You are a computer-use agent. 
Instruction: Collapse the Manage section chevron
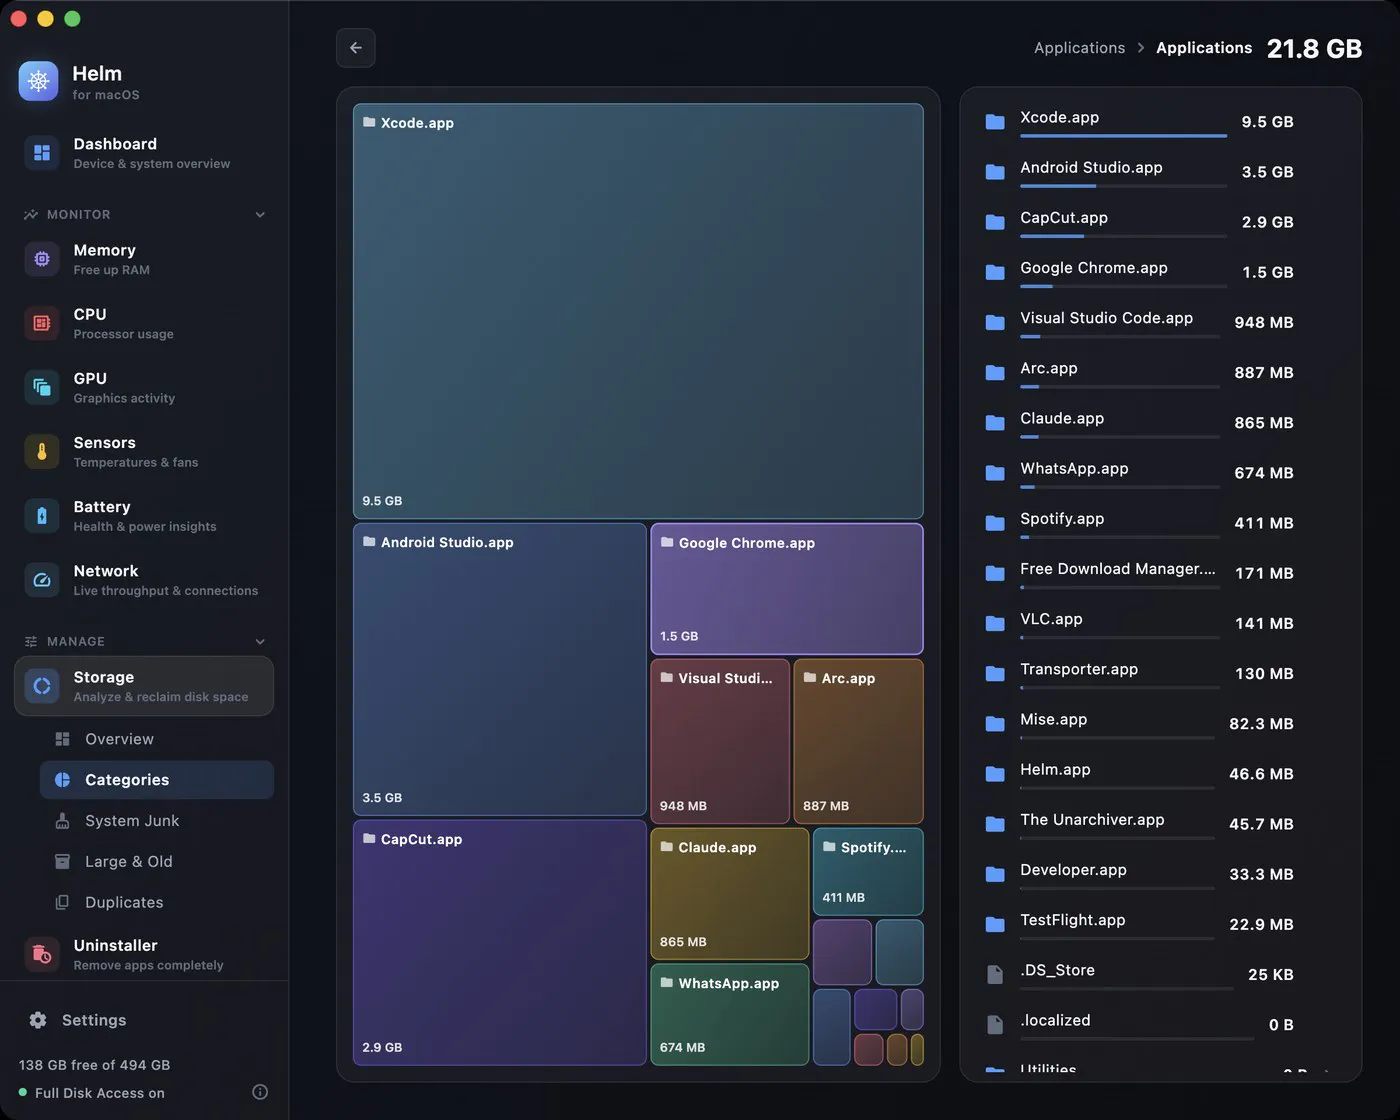point(260,642)
